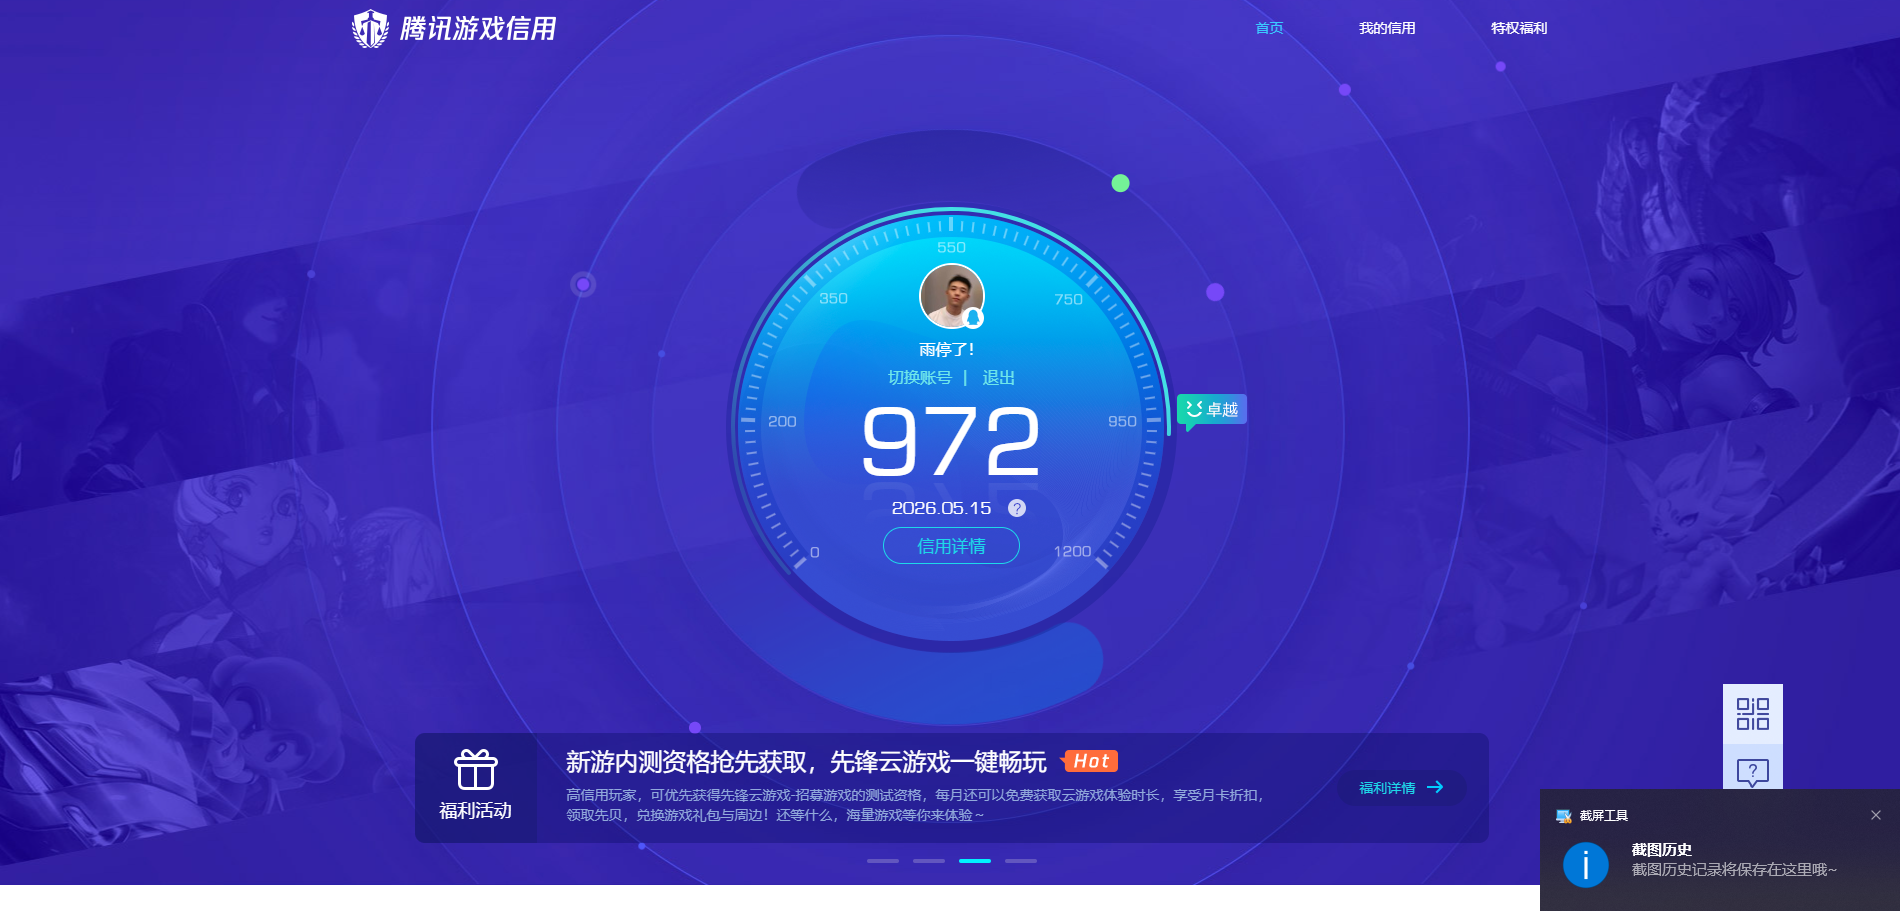The height and width of the screenshot is (915, 1900).
Task: Click the 退出 logout link
Action: (999, 377)
